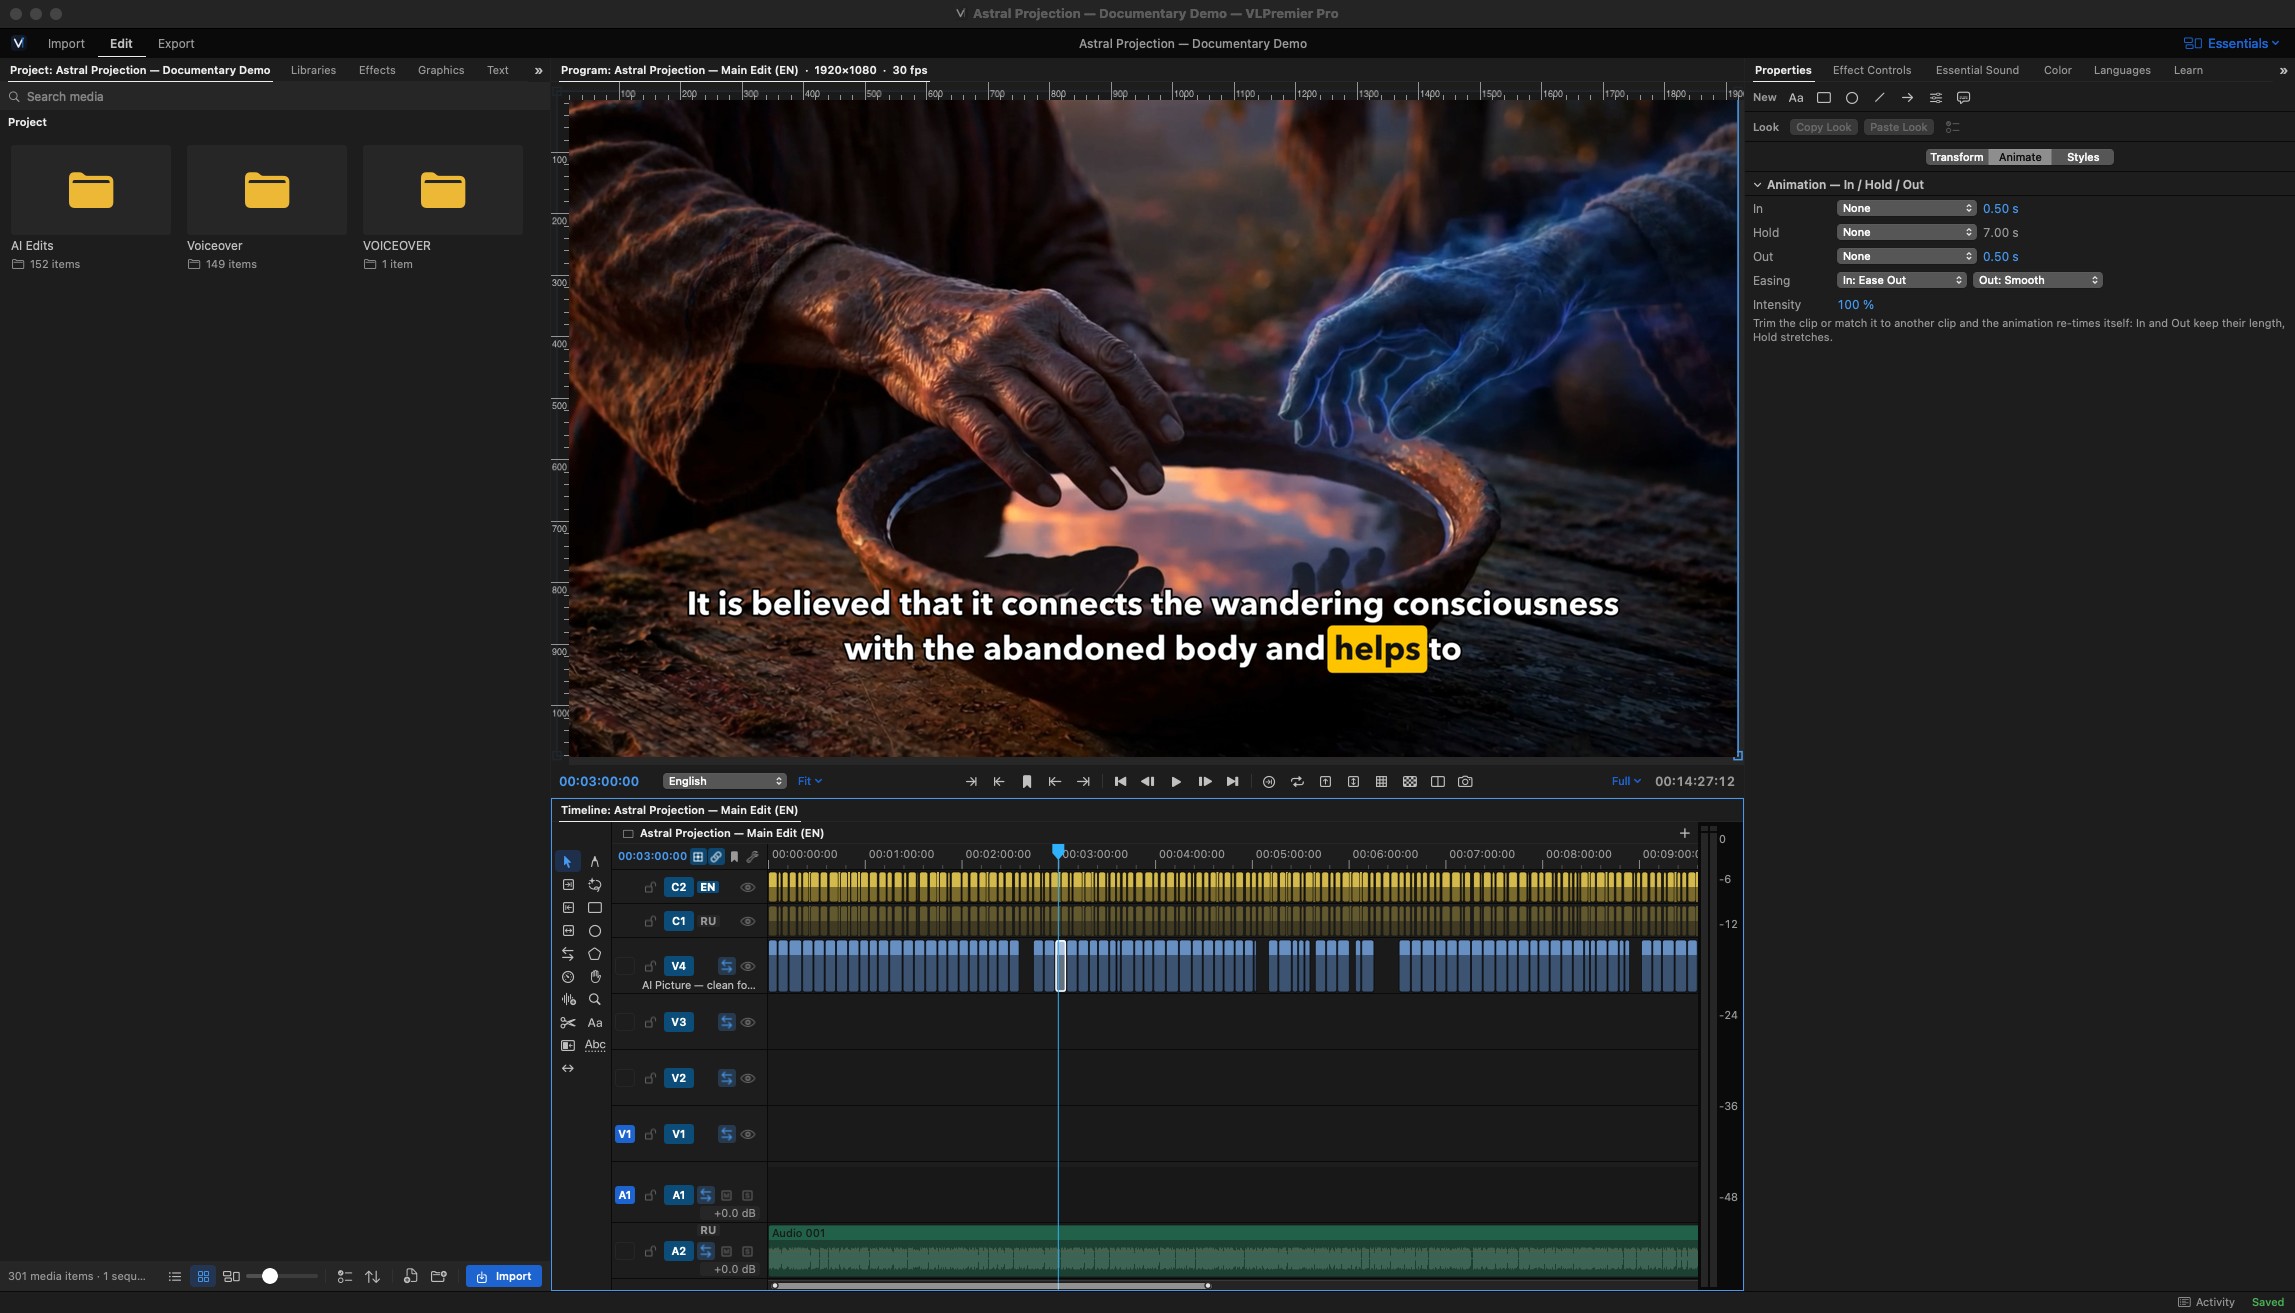Image resolution: width=2295 pixels, height=1313 pixels.
Task: Step forward one frame
Action: click(x=1204, y=782)
